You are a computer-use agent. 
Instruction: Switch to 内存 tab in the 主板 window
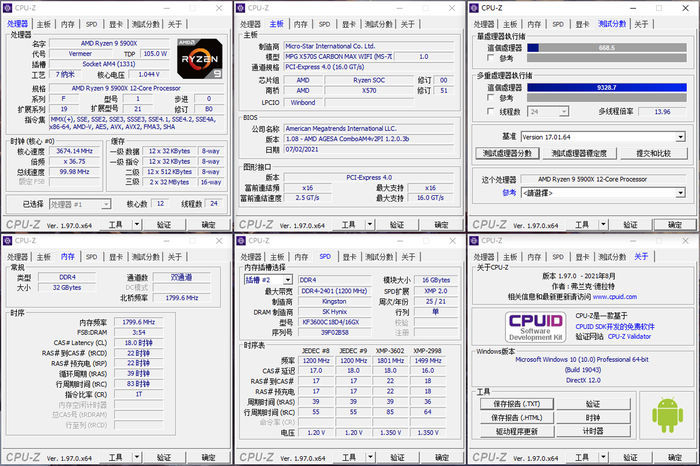tap(300, 24)
